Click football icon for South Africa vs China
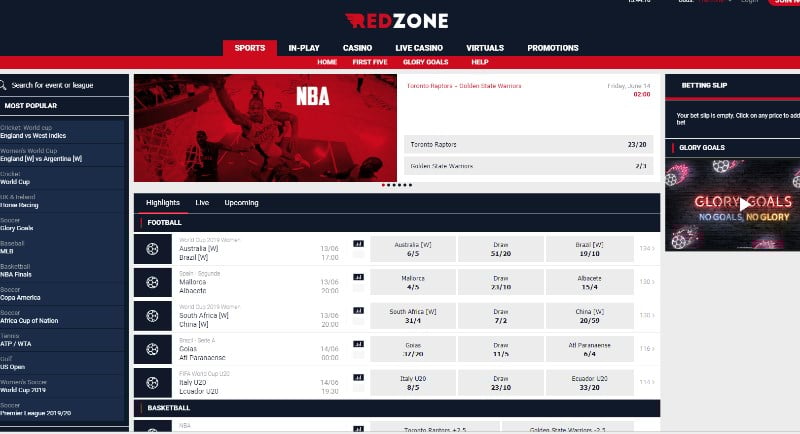The height and width of the screenshot is (434, 800). point(153,316)
